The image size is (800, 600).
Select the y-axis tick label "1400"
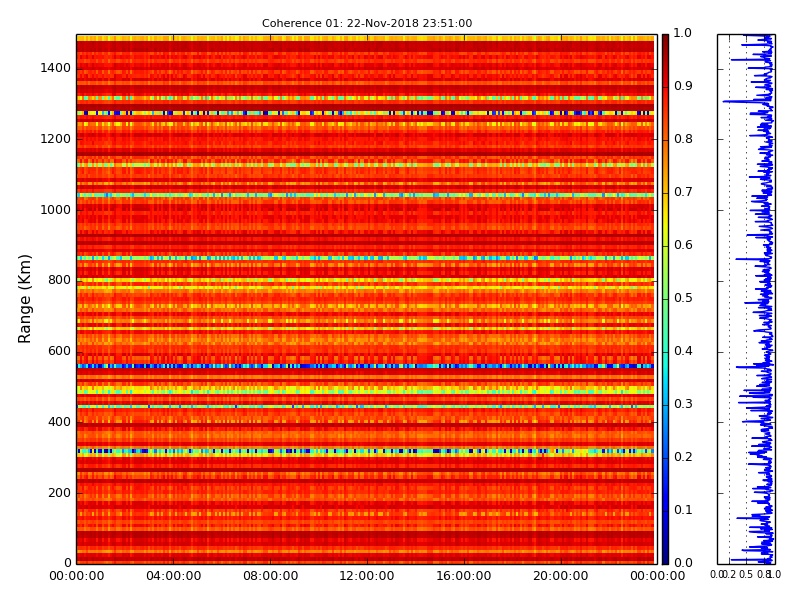point(56,68)
